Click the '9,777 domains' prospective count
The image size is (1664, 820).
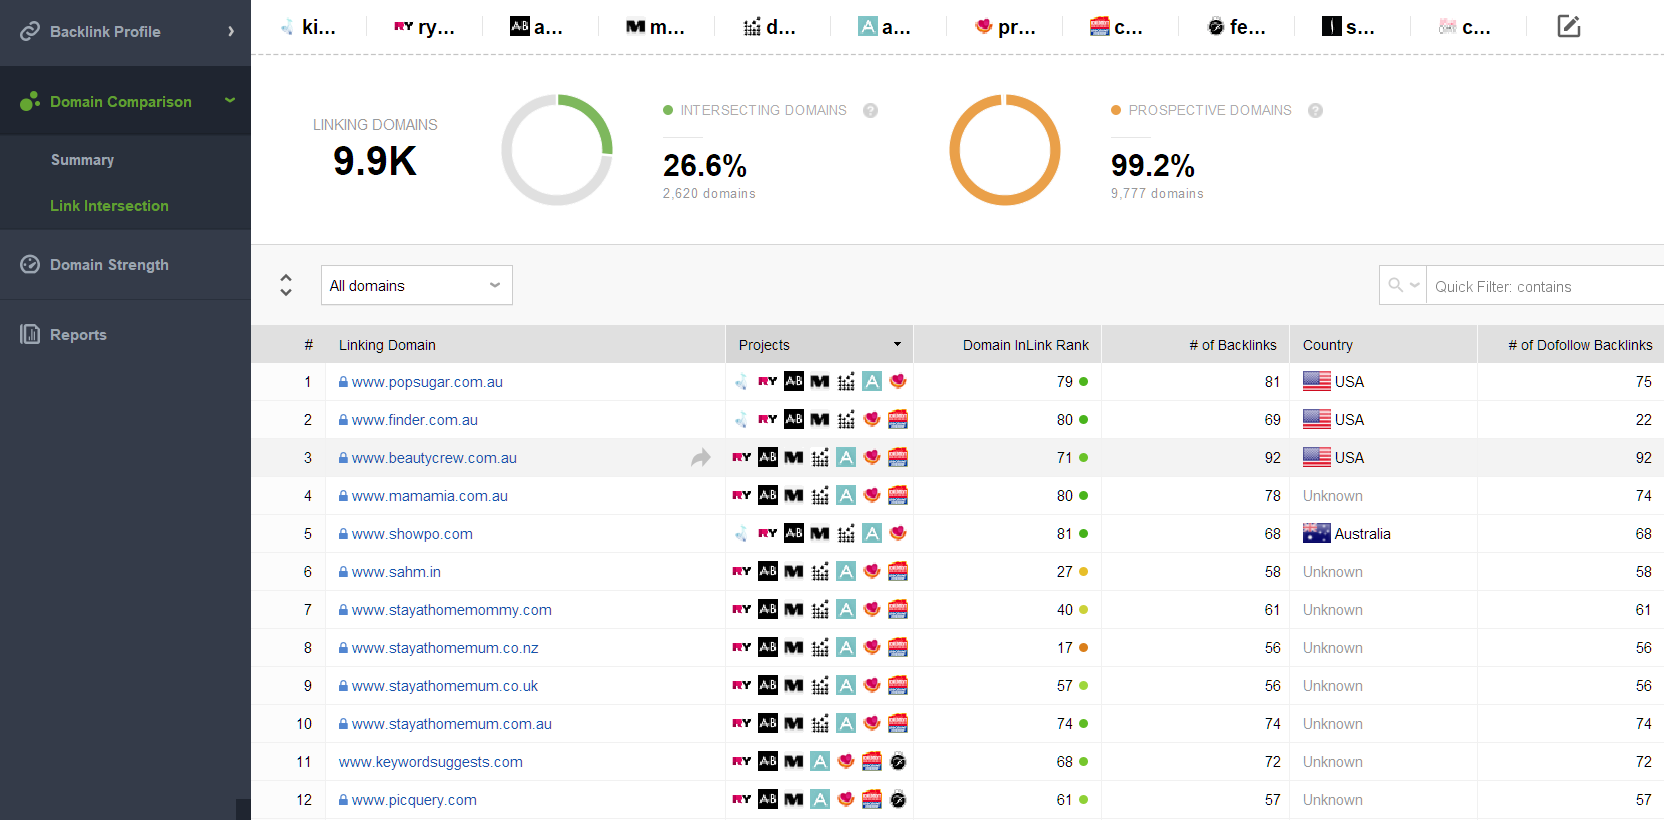coord(1157,194)
